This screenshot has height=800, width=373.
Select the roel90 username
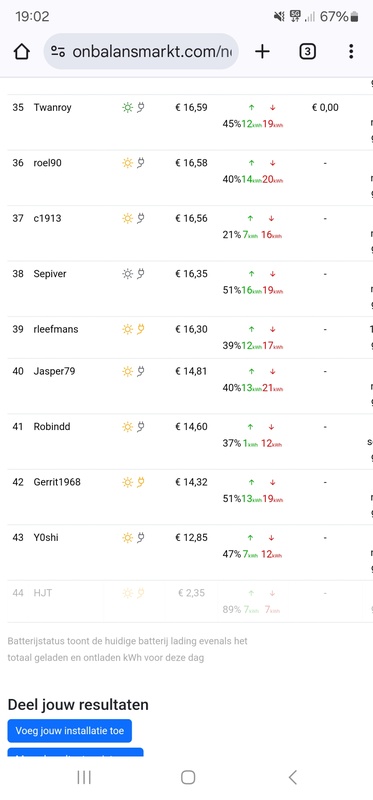[x=47, y=163]
